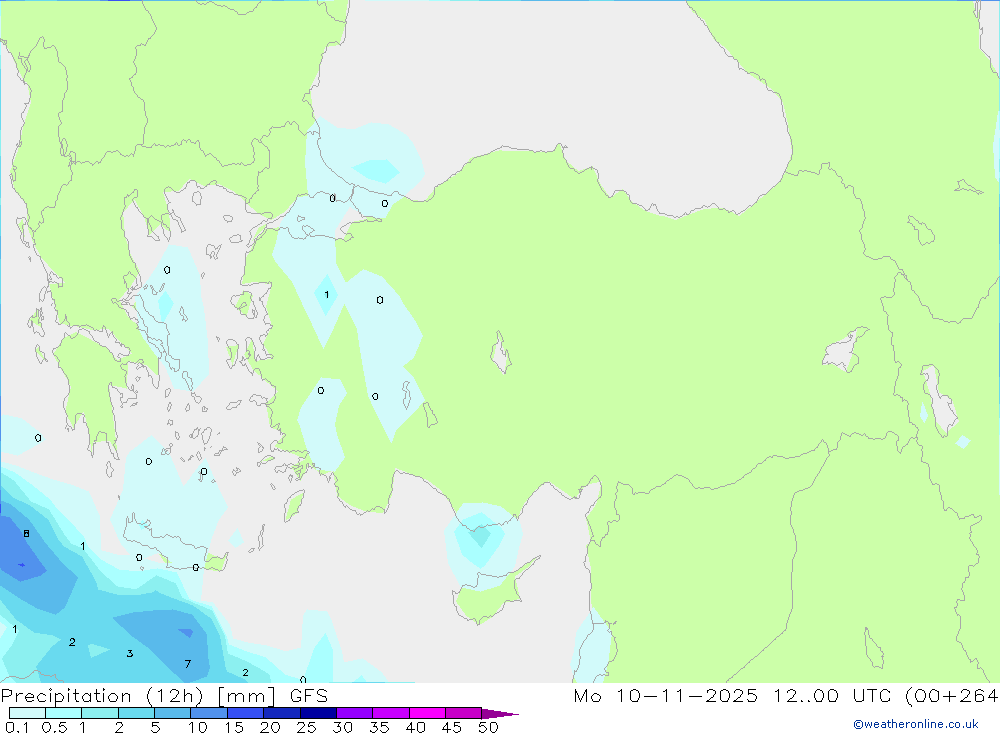
Task: Choose the 10–15 mm legend color swatch
Action: tap(209, 713)
